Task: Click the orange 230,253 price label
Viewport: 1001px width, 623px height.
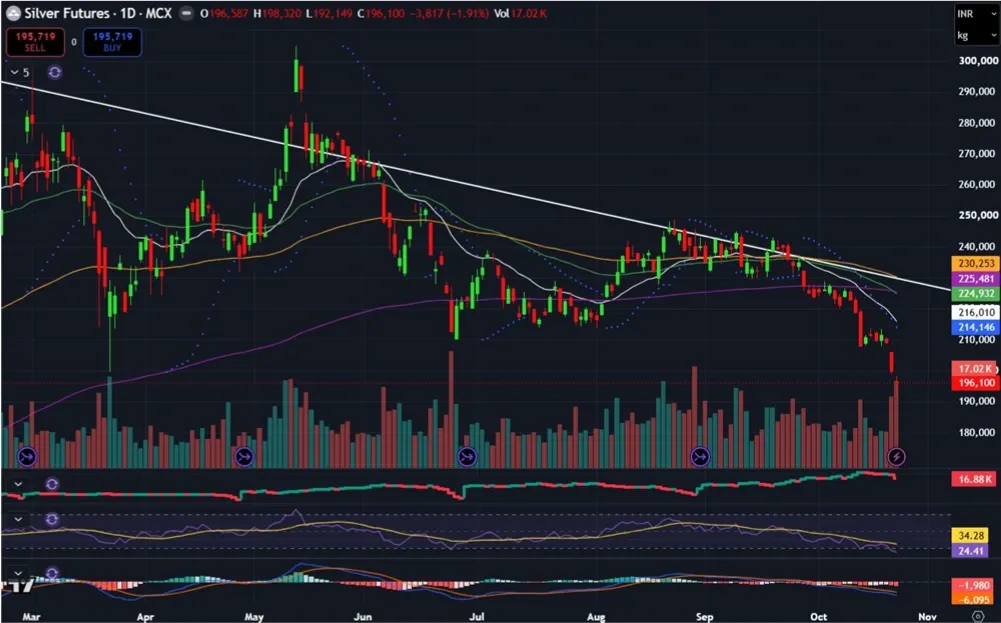Action: (x=975, y=263)
